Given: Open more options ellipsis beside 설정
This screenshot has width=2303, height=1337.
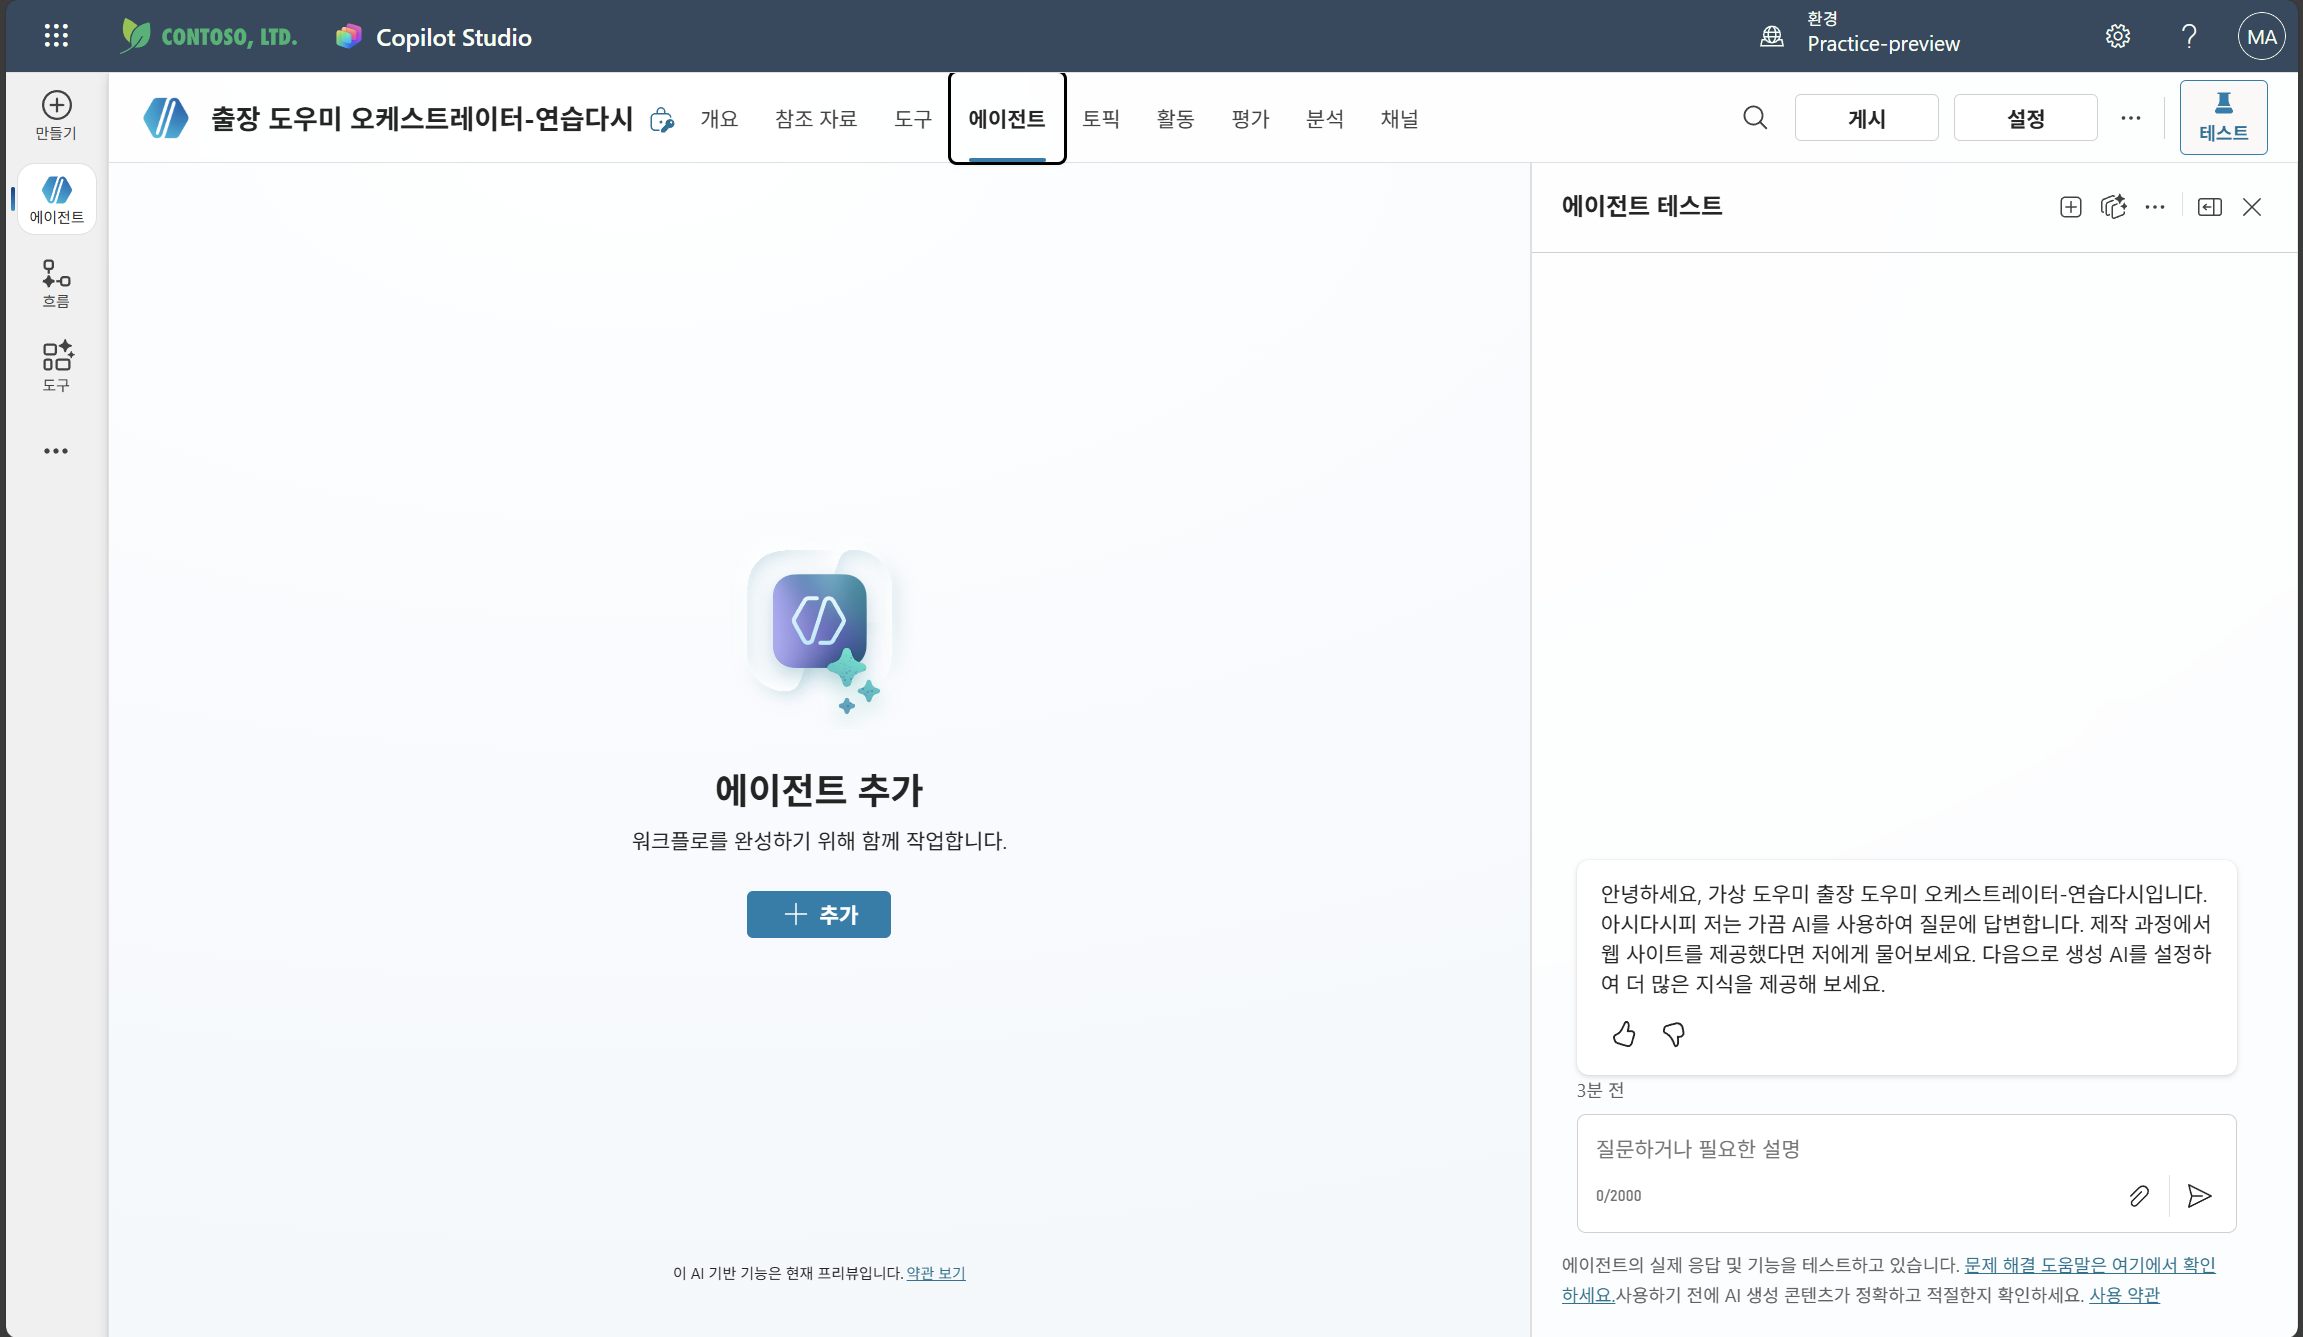Looking at the screenshot, I should point(2131,118).
